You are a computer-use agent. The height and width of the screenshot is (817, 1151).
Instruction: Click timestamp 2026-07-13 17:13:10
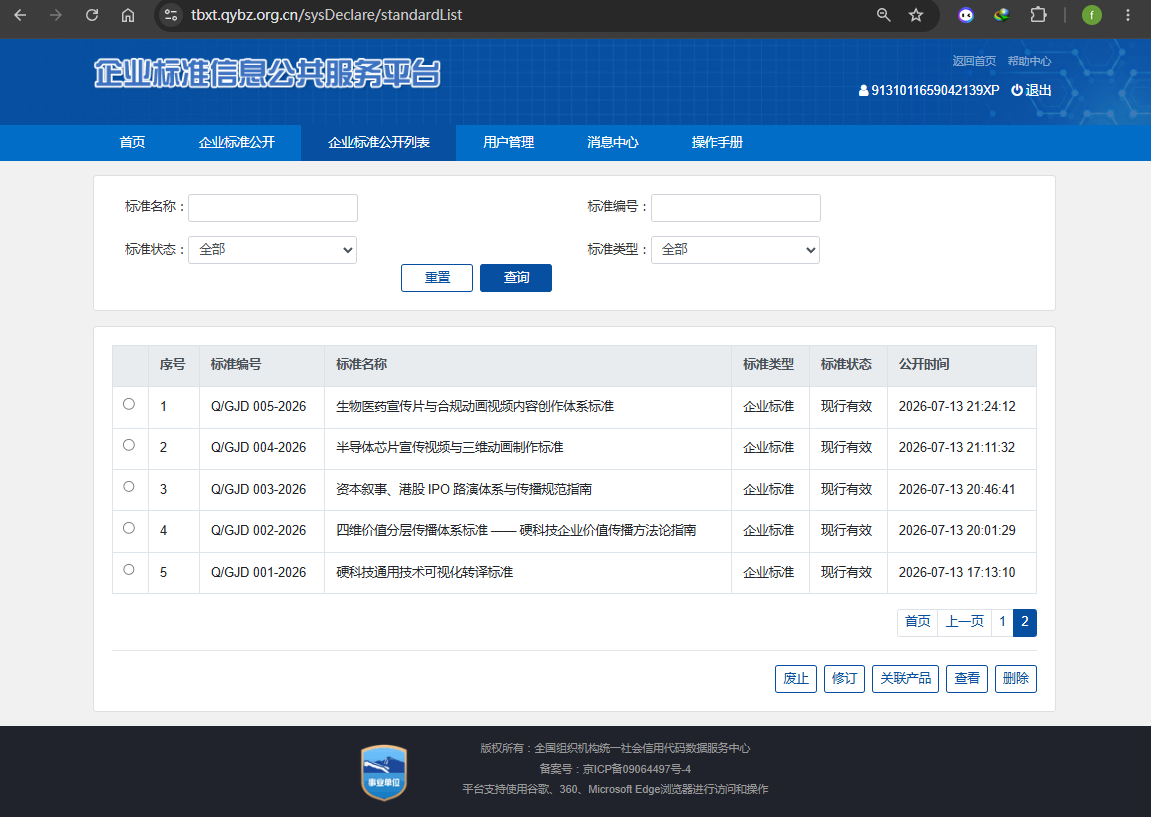click(957, 573)
